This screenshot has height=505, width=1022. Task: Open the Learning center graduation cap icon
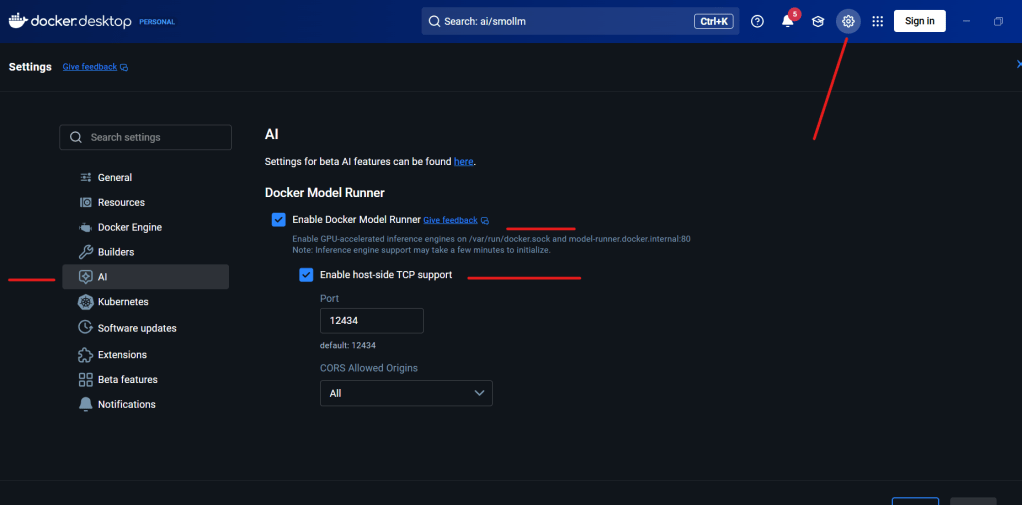coord(817,22)
